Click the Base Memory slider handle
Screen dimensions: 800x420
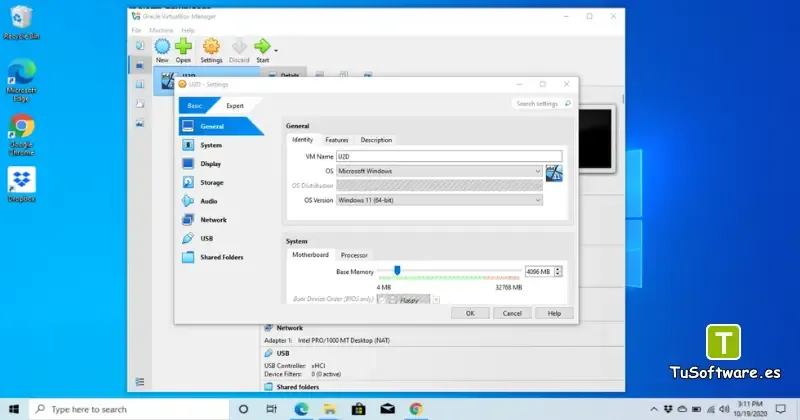coord(397,270)
